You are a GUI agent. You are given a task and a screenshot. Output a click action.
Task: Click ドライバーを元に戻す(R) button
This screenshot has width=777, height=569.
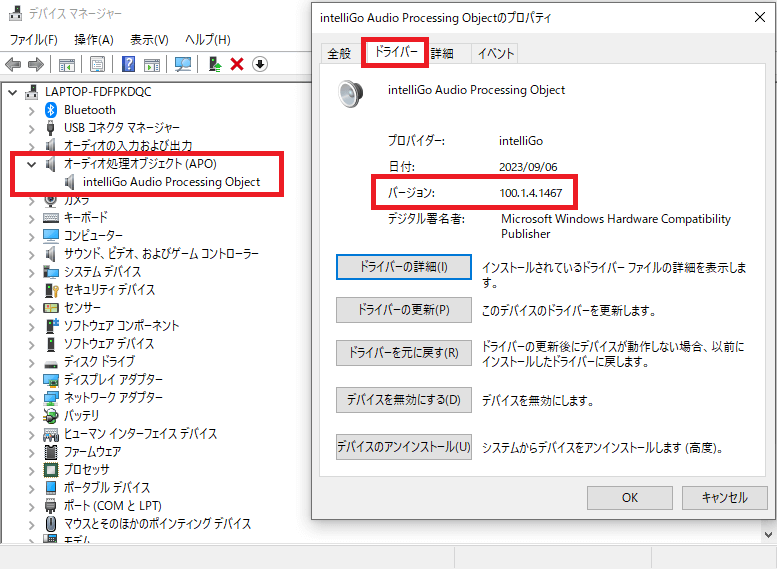[x=404, y=353]
